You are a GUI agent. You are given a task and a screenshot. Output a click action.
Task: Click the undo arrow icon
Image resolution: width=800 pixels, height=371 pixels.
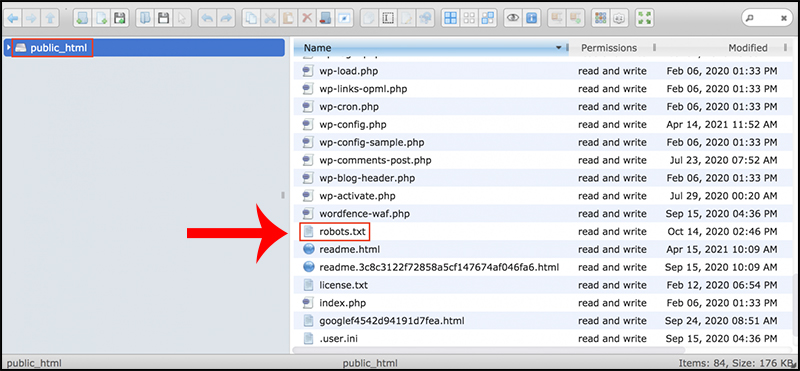point(207,19)
